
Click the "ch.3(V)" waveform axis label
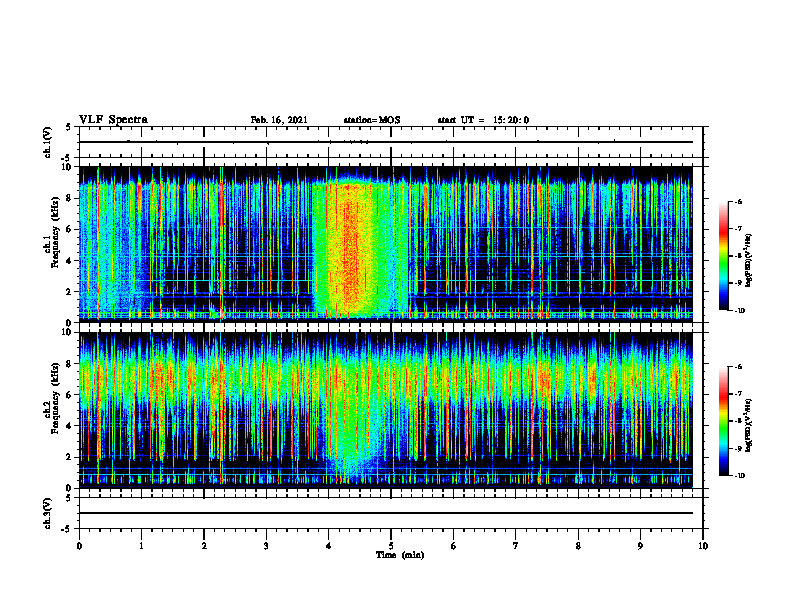click(48, 513)
